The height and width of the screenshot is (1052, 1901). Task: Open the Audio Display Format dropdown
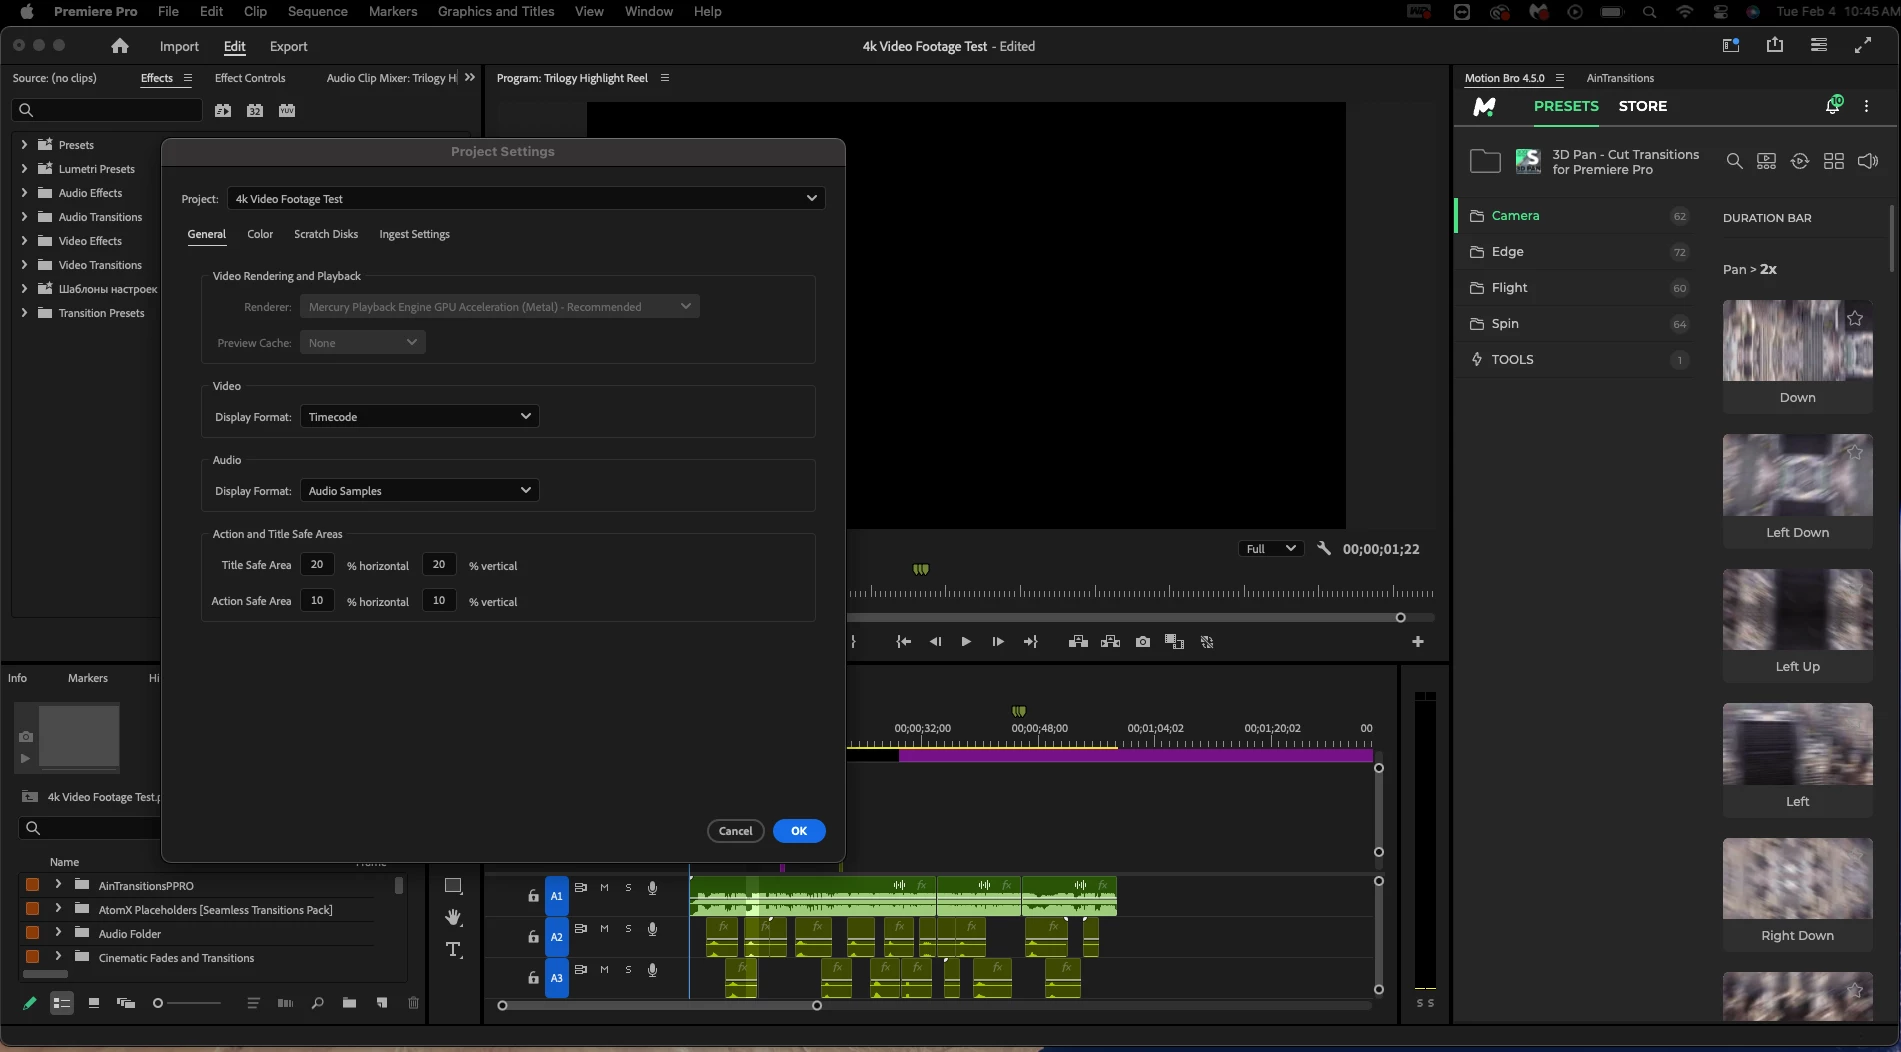click(420, 490)
